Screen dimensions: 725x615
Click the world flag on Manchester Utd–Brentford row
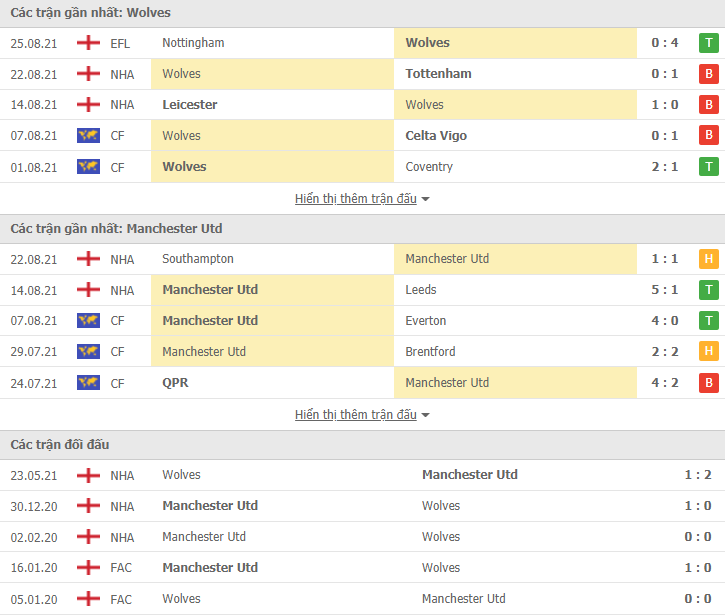click(88, 351)
